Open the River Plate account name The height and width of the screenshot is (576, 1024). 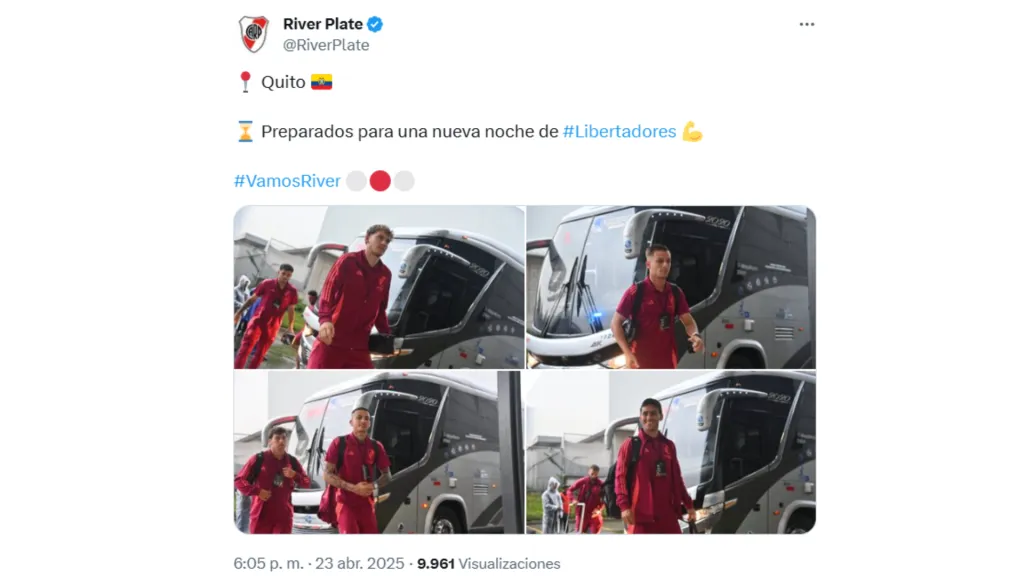pos(323,24)
